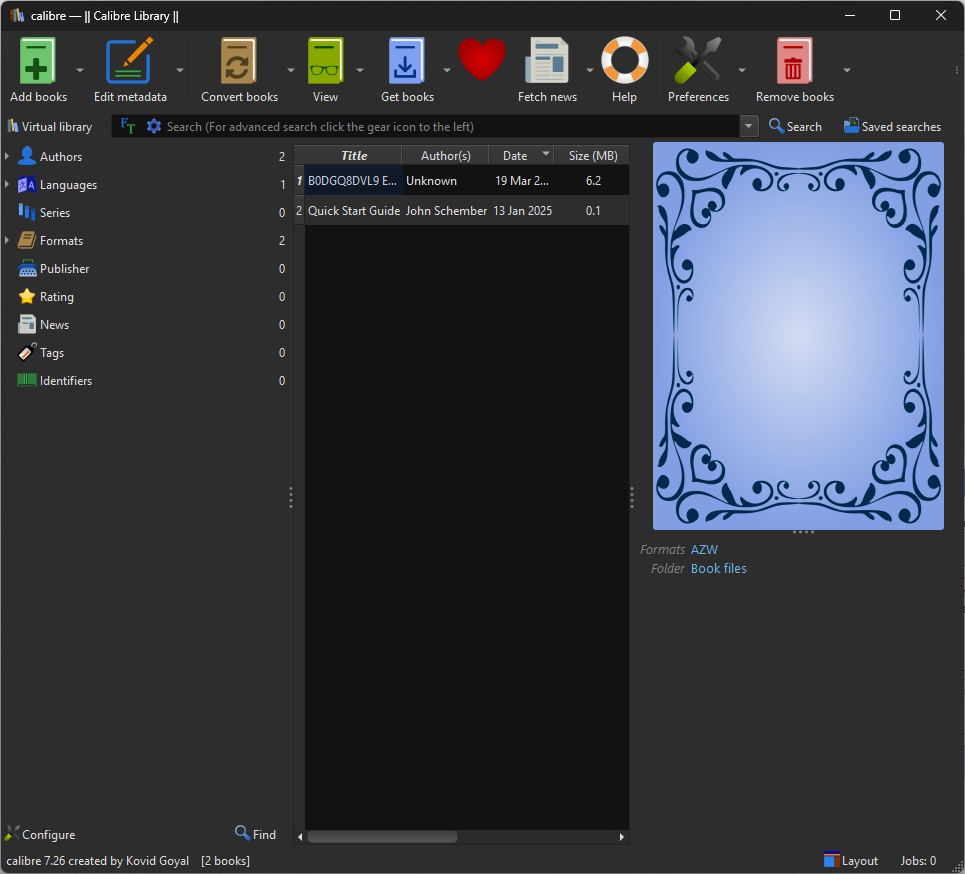Open the View dropdown arrow
Viewport: 965px width, 874px height.
[x=359, y=70]
